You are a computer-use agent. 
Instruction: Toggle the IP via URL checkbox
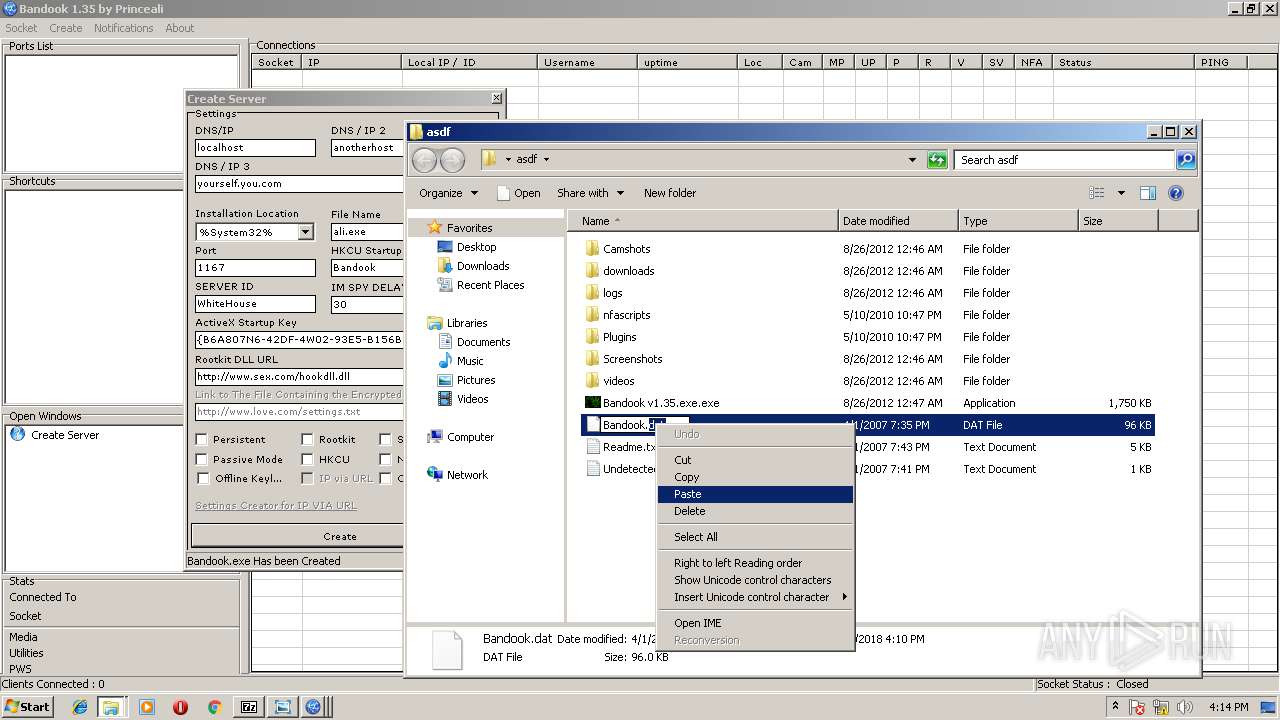307,478
